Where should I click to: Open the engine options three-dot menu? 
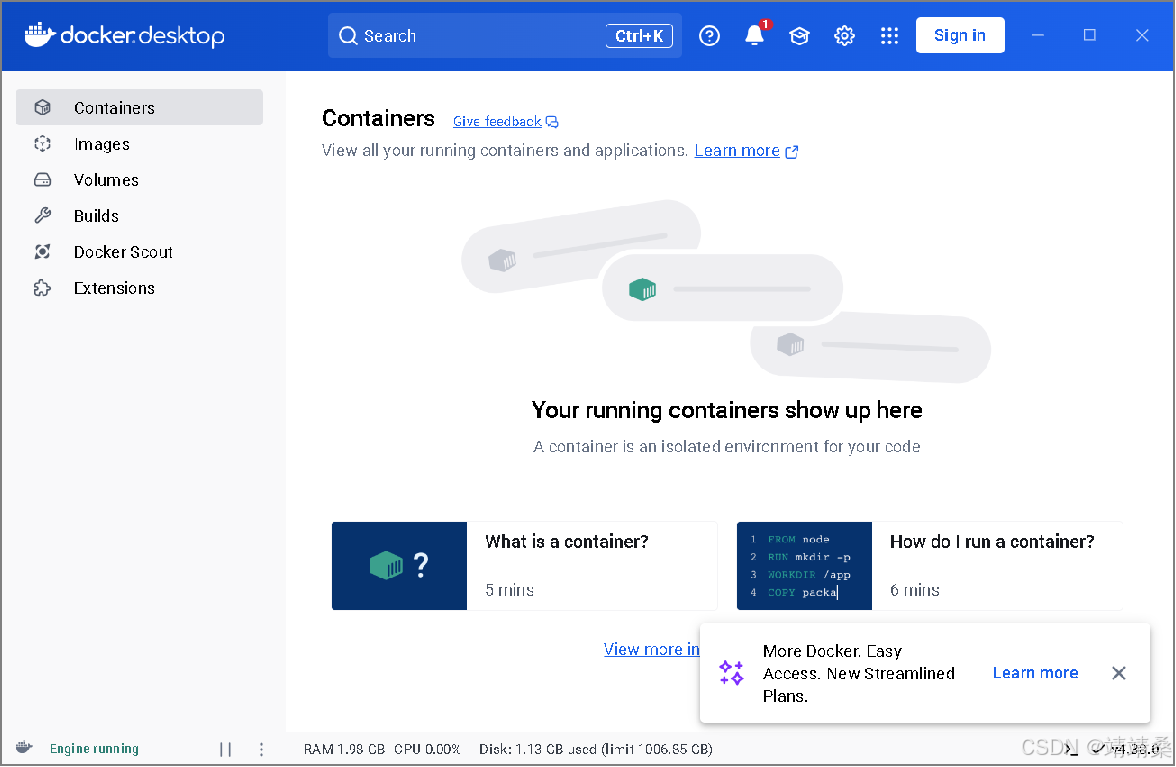pyautogui.click(x=261, y=749)
